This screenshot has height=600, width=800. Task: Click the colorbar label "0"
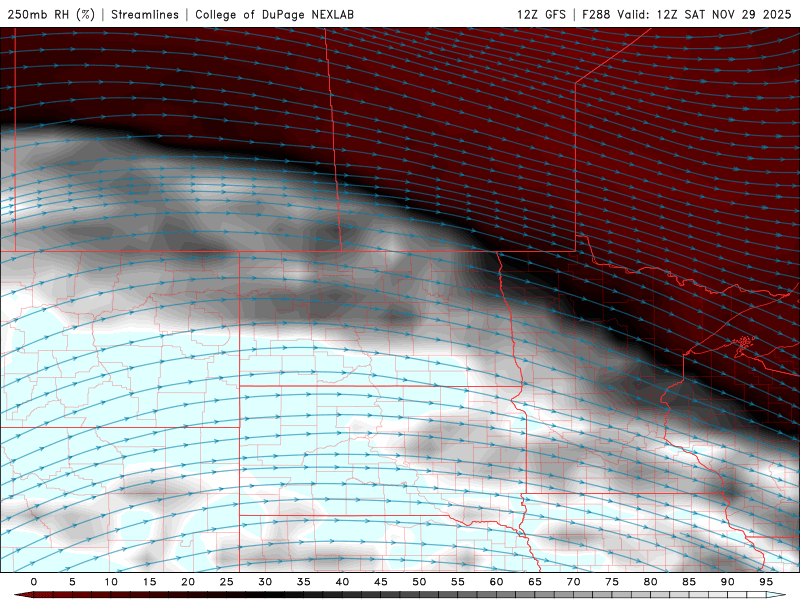[x=34, y=582]
